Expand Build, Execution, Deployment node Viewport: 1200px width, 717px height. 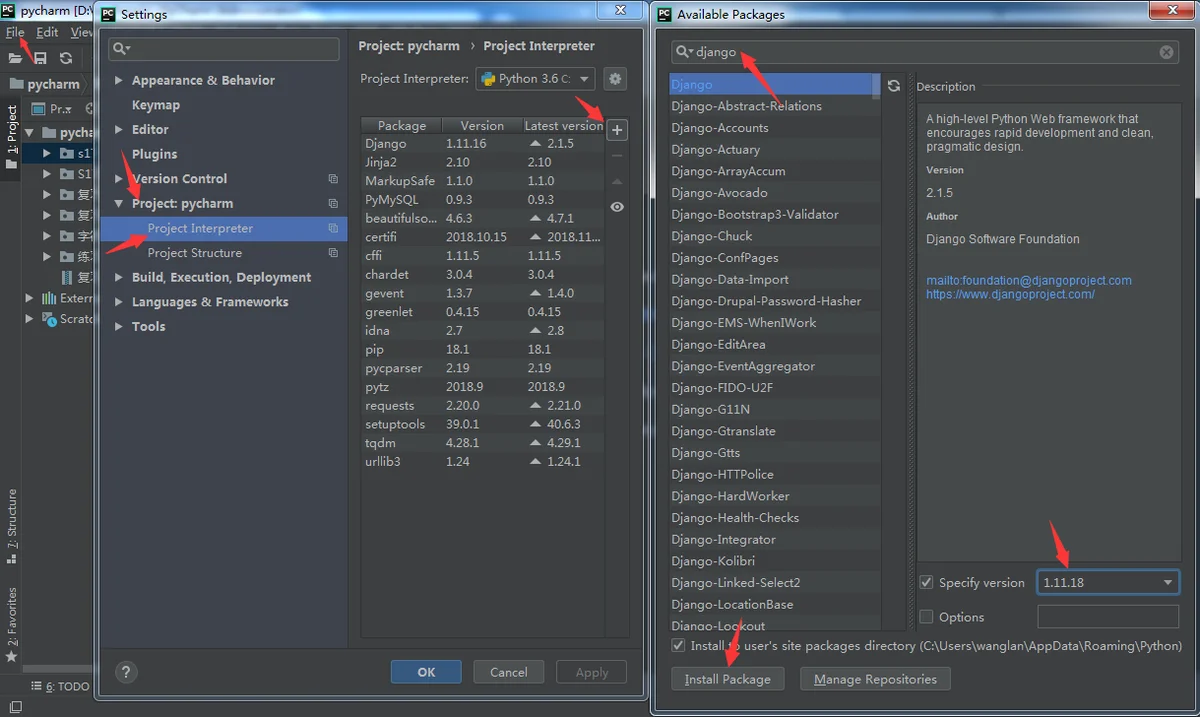tap(119, 277)
